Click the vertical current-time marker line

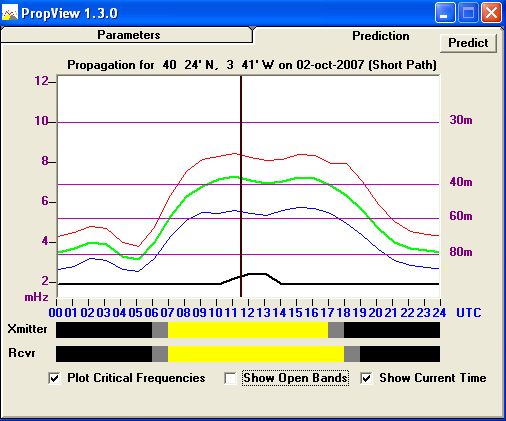[241, 187]
